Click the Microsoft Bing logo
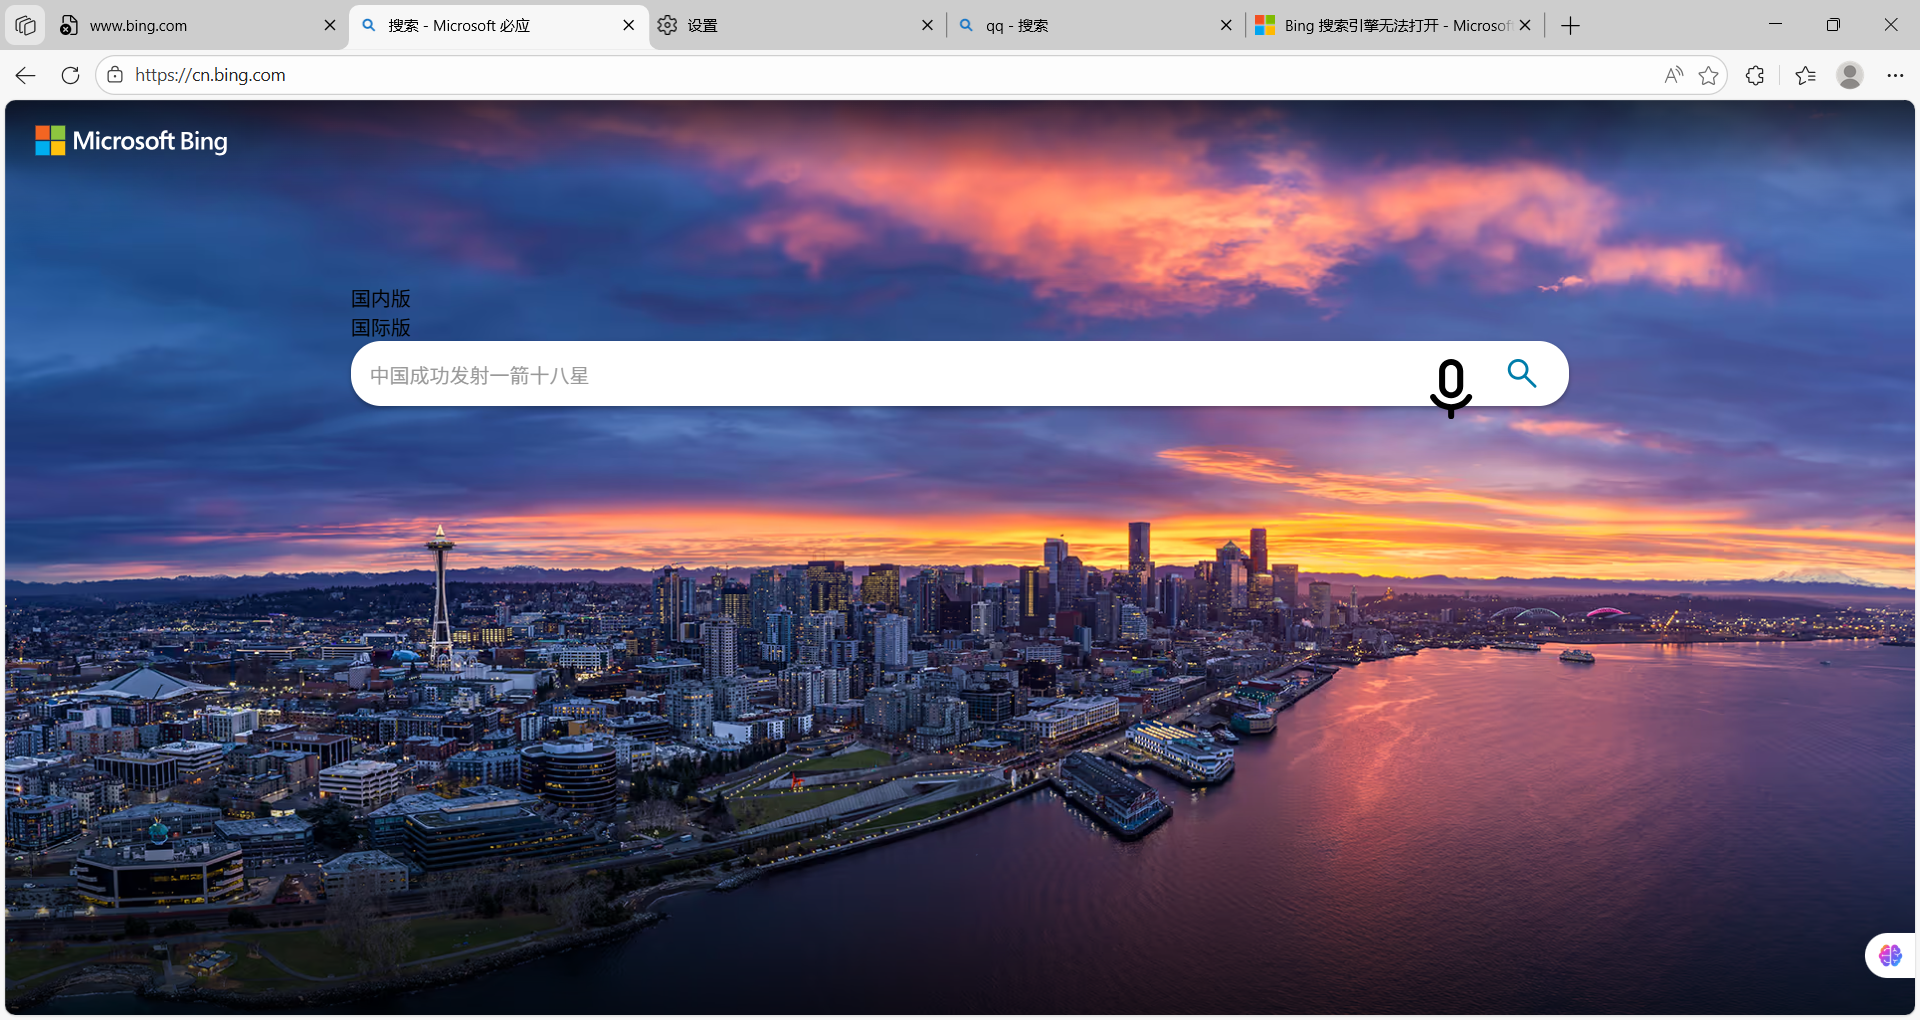 point(131,141)
